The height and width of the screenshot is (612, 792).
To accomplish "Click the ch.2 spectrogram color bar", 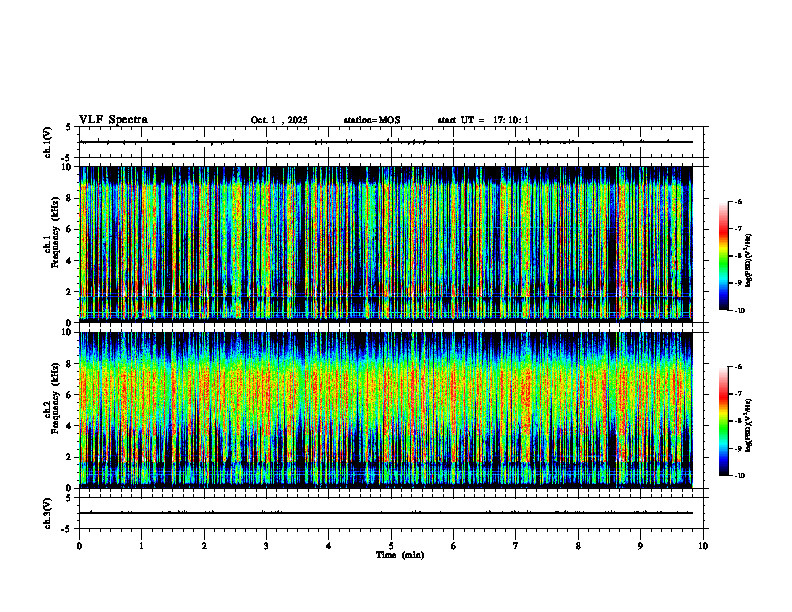I will tap(723, 421).
